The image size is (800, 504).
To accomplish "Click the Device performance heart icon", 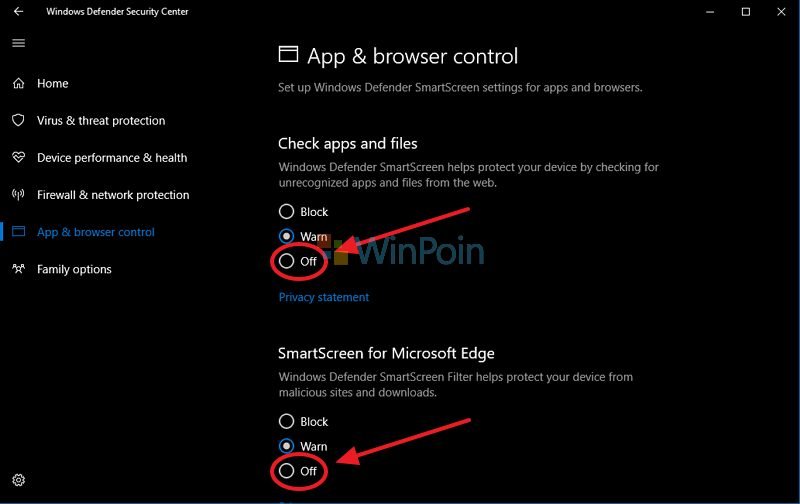I will coord(18,158).
